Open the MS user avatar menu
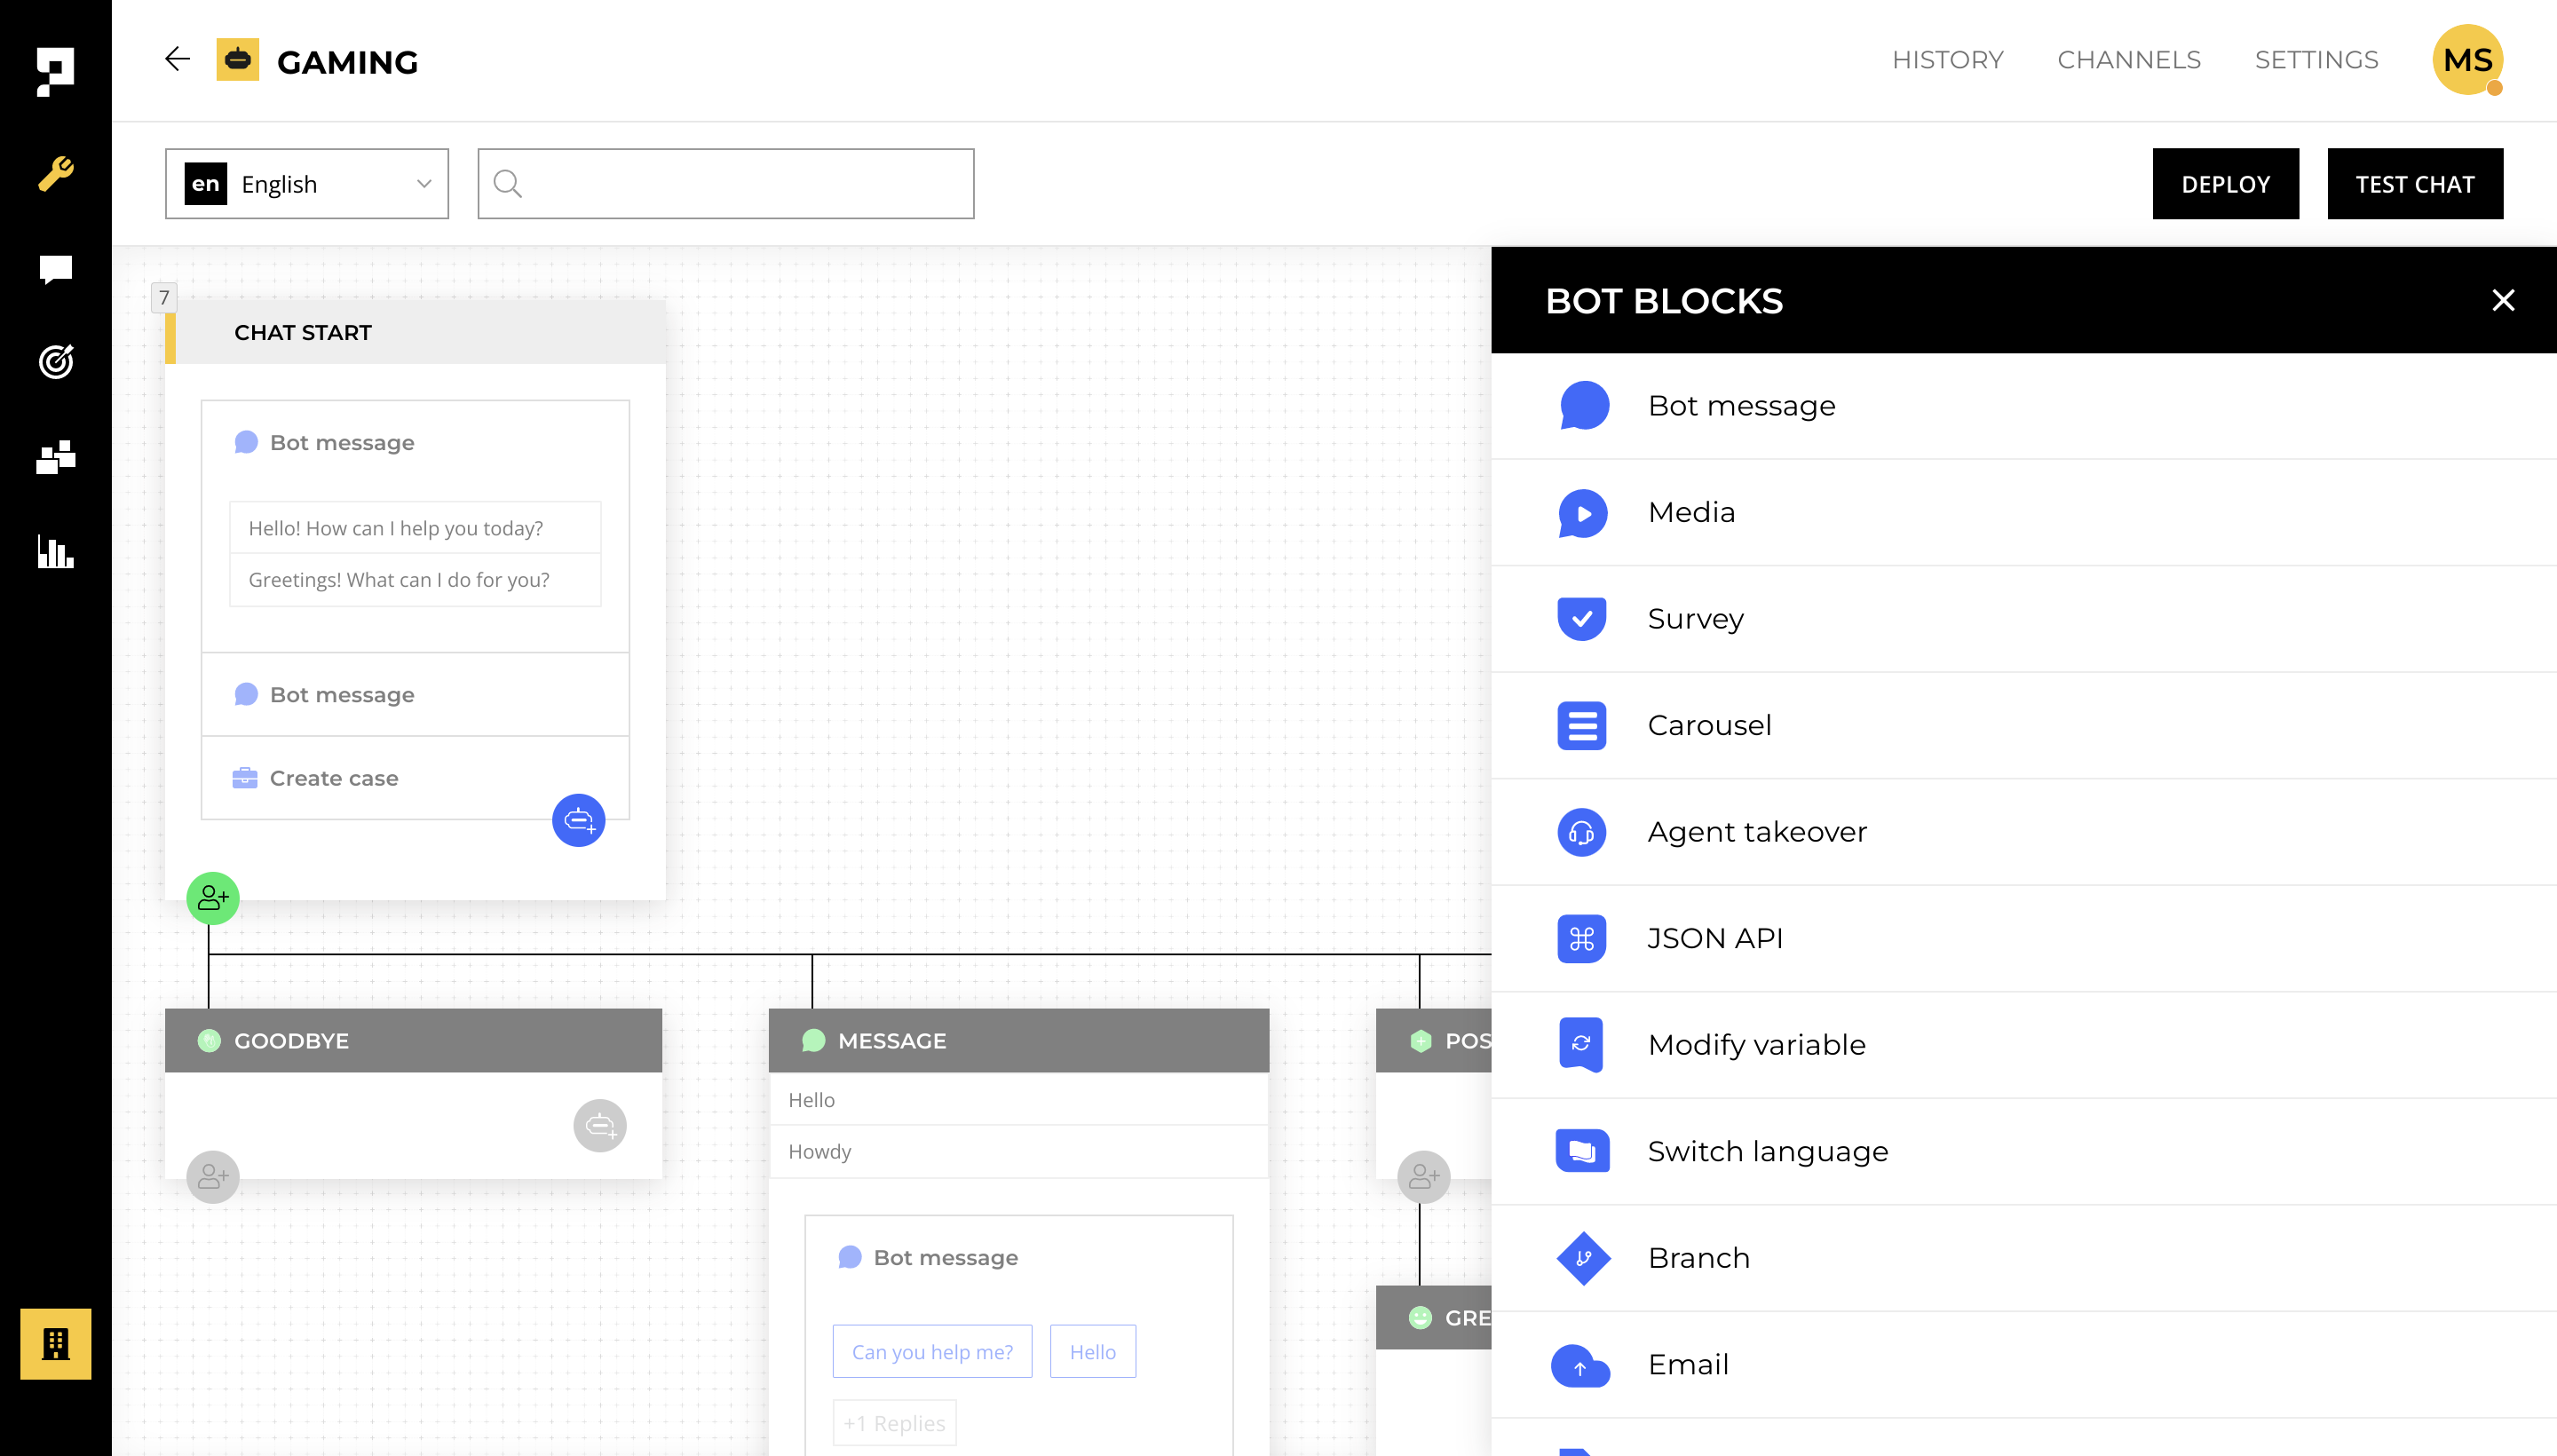This screenshot has width=2557, height=1456. pos(2467,60)
